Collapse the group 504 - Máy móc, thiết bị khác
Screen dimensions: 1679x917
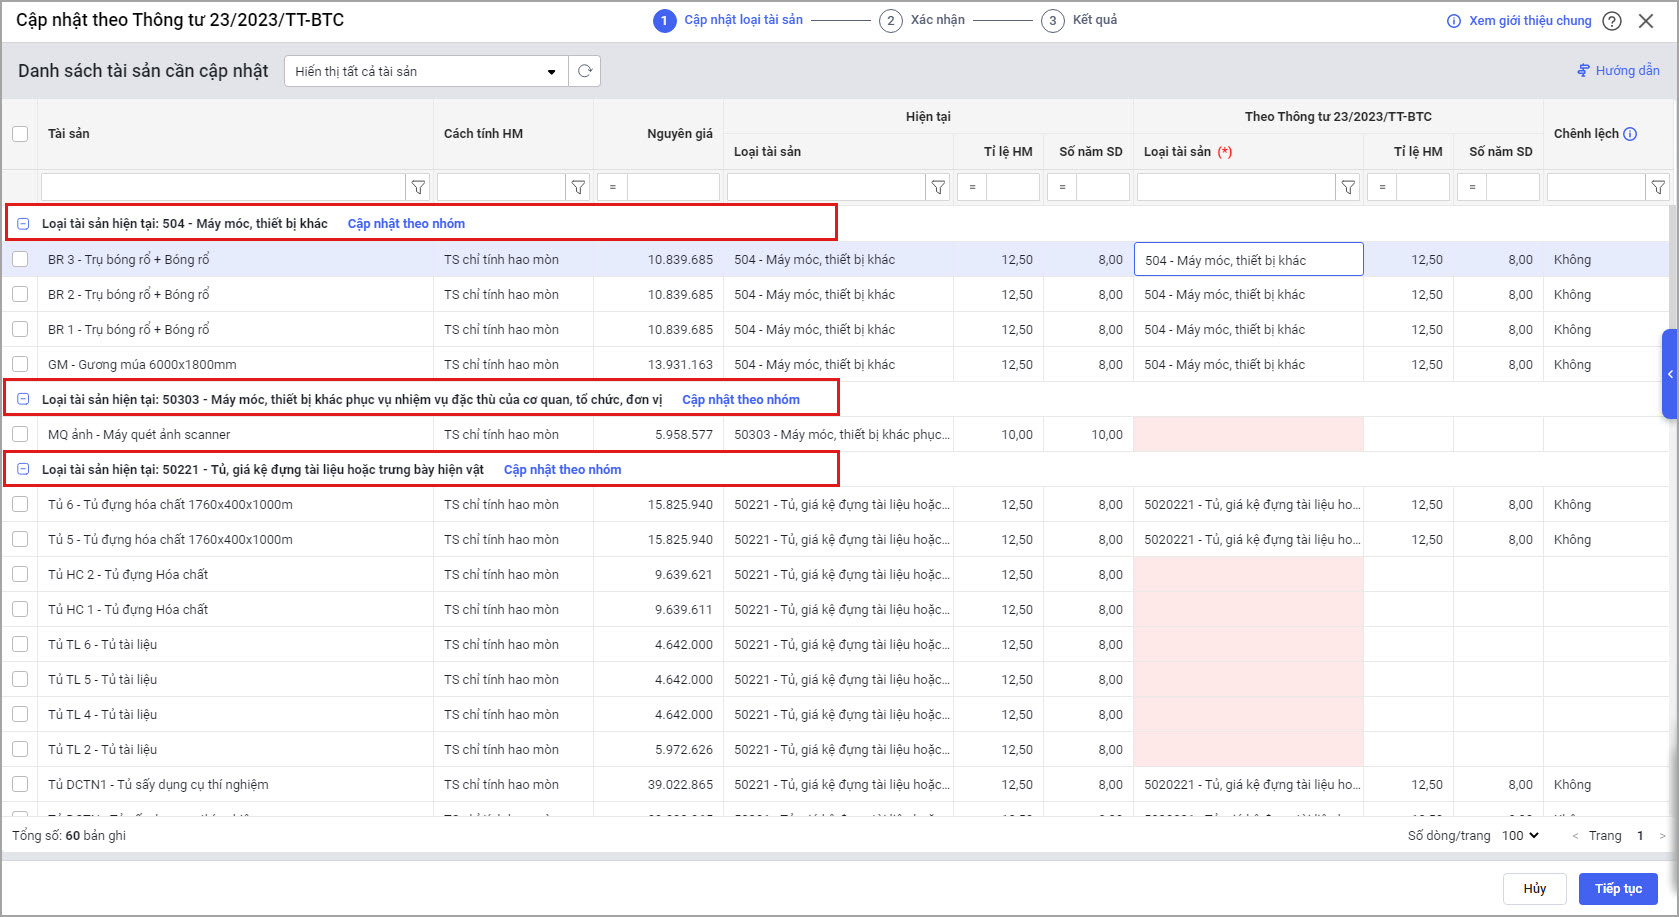point(23,223)
